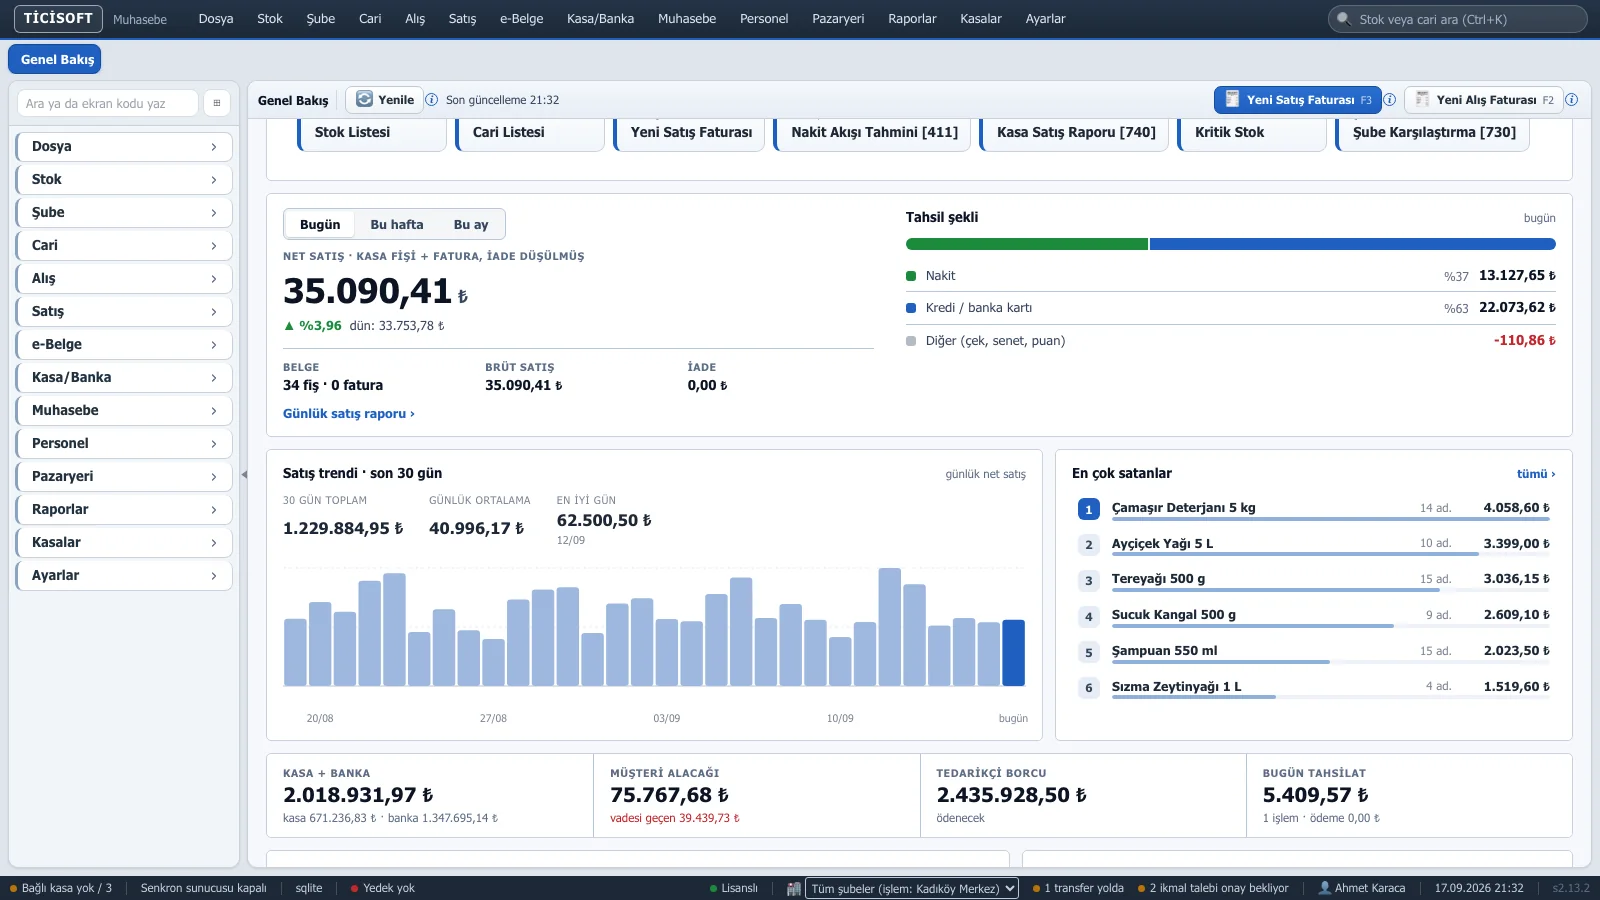Switch sales period to Bu hafta
This screenshot has width=1600, height=900.
[x=397, y=224]
